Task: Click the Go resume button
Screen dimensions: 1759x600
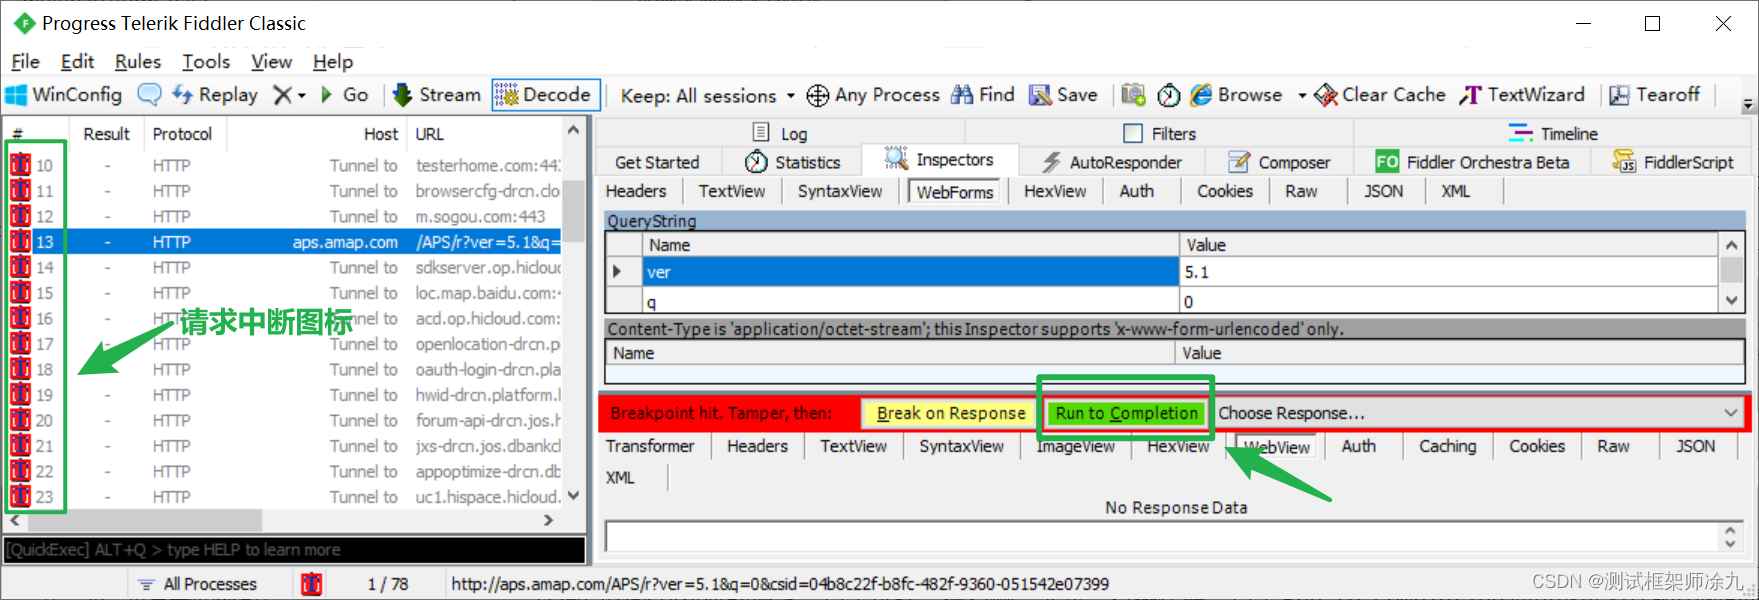Action: tap(345, 95)
